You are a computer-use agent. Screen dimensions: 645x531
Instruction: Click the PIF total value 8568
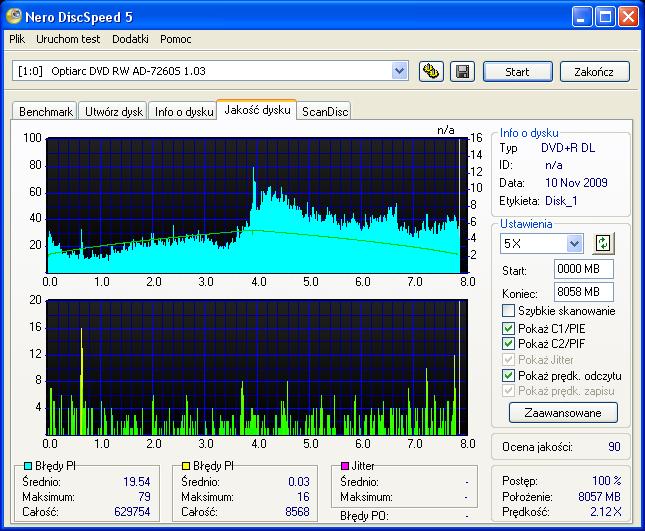point(297,512)
